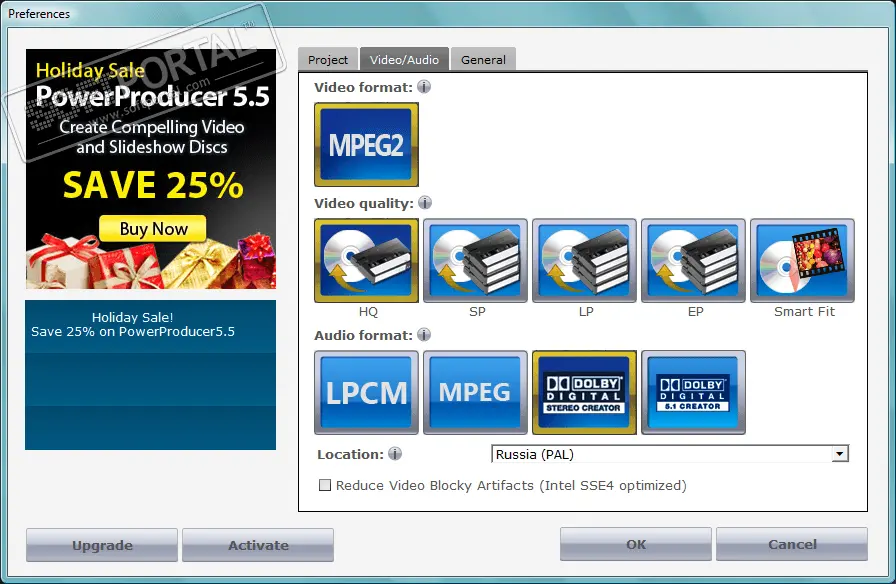Pick LP video quality icon
Image resolution: width=896 pixels, height=584 pixels.
[x=584, y=261]
